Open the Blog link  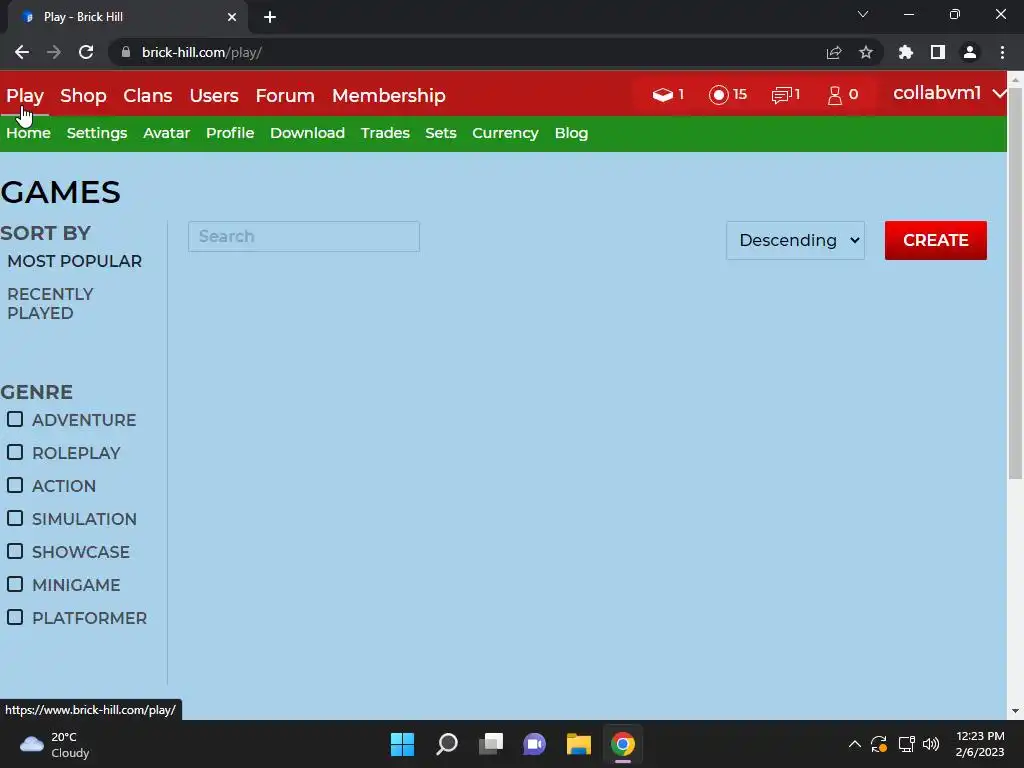[571, 133]
